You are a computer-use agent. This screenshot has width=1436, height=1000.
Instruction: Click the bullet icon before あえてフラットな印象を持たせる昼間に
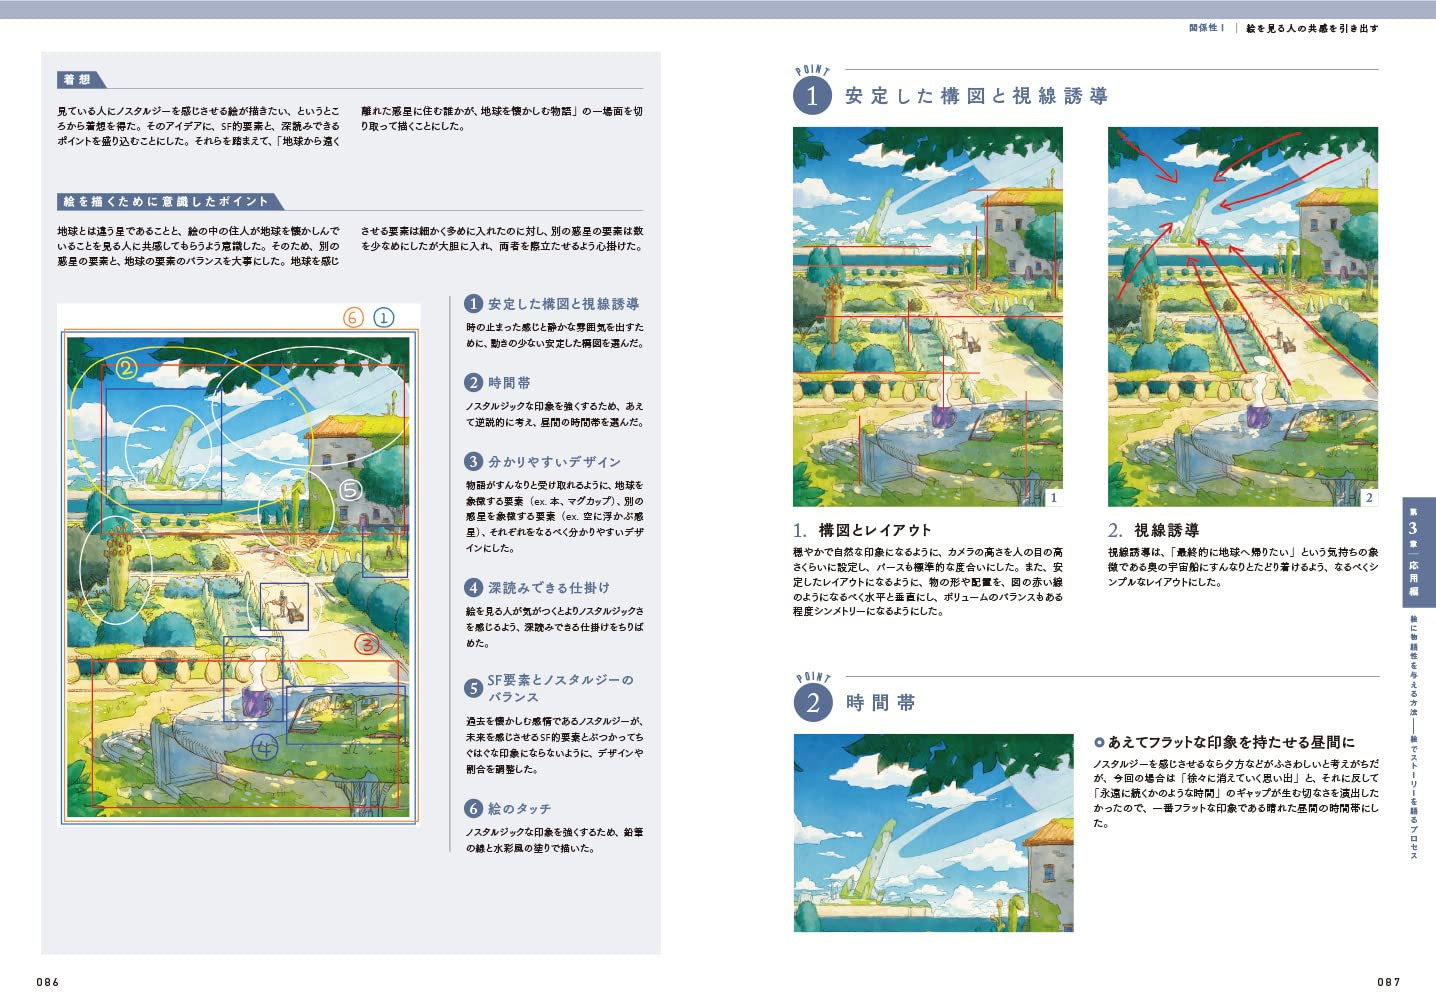[1099, 742]
